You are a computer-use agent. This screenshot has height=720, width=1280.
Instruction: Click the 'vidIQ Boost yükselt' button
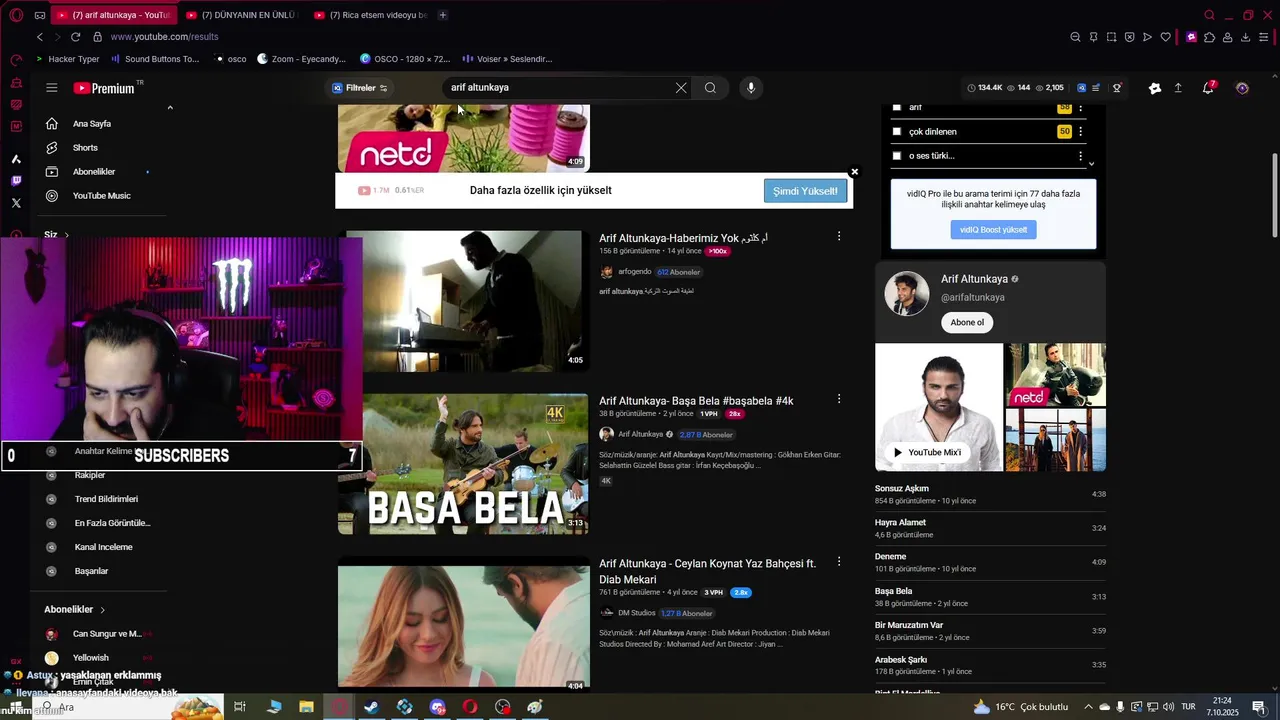[x=993, y=230]
